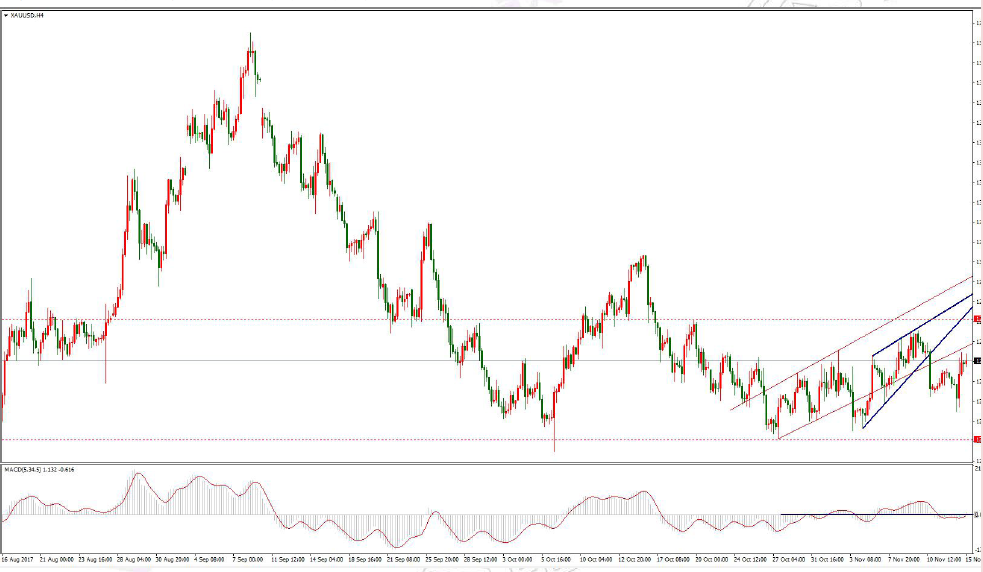The height and width of the screenshot is (572, 983).
Task: Click the 5 Oct 16:00 time label
Action: (556, 559)
